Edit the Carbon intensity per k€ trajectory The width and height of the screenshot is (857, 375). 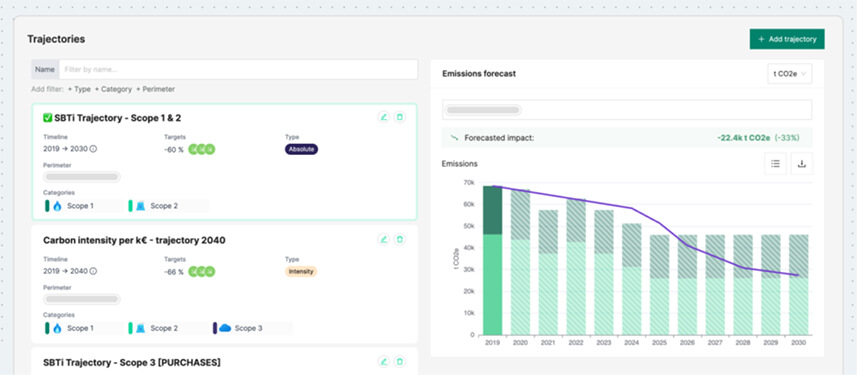pyautogui.click(x=384, y=239)
